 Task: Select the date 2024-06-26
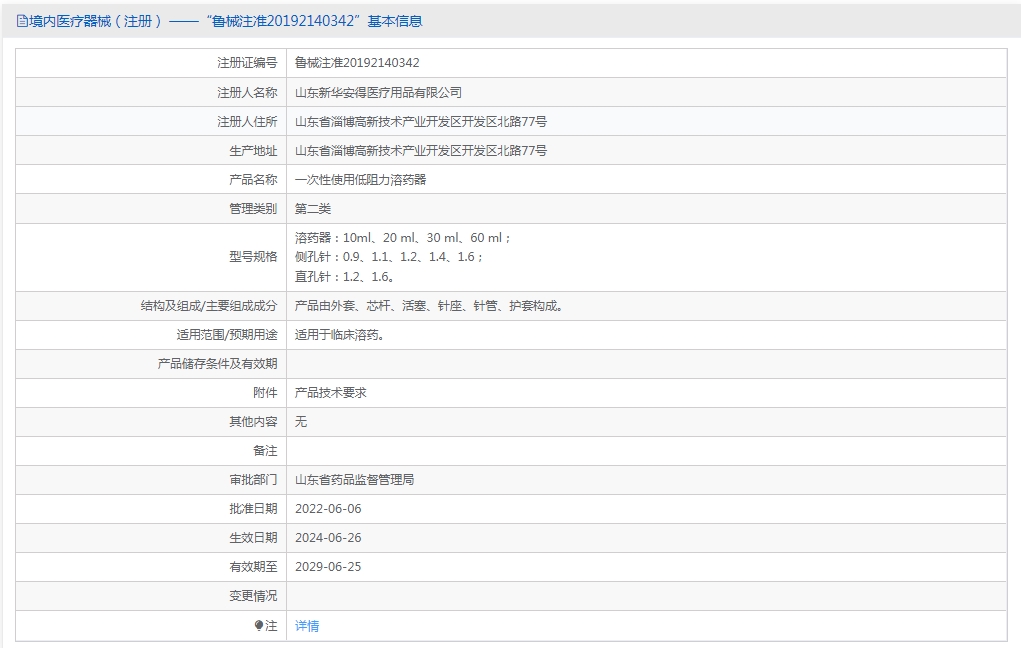(328, 538)
